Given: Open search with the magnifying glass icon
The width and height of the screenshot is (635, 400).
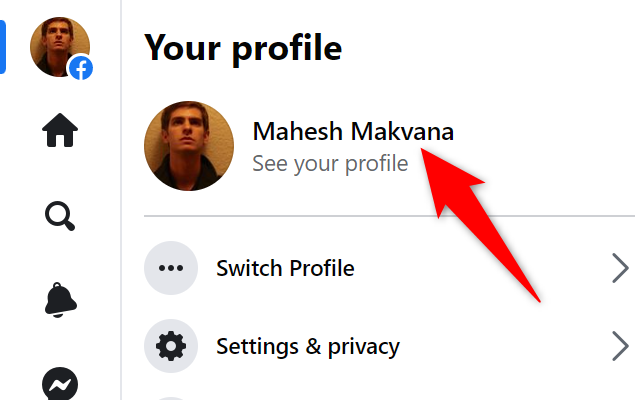Looking at the screenshot, I should [x=60, y=214].
